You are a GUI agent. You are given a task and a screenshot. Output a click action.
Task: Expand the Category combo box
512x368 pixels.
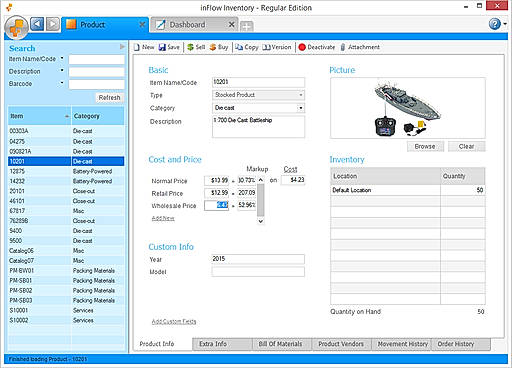pos(301,108)
